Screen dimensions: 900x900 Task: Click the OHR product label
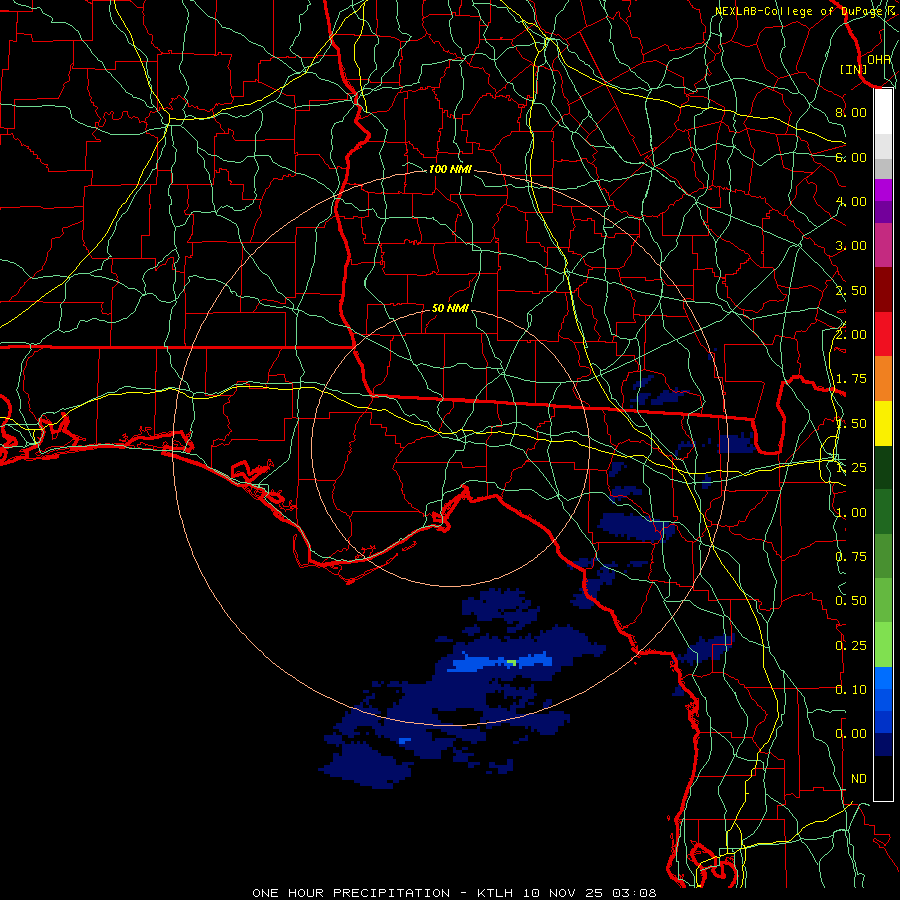click(879, 59)
